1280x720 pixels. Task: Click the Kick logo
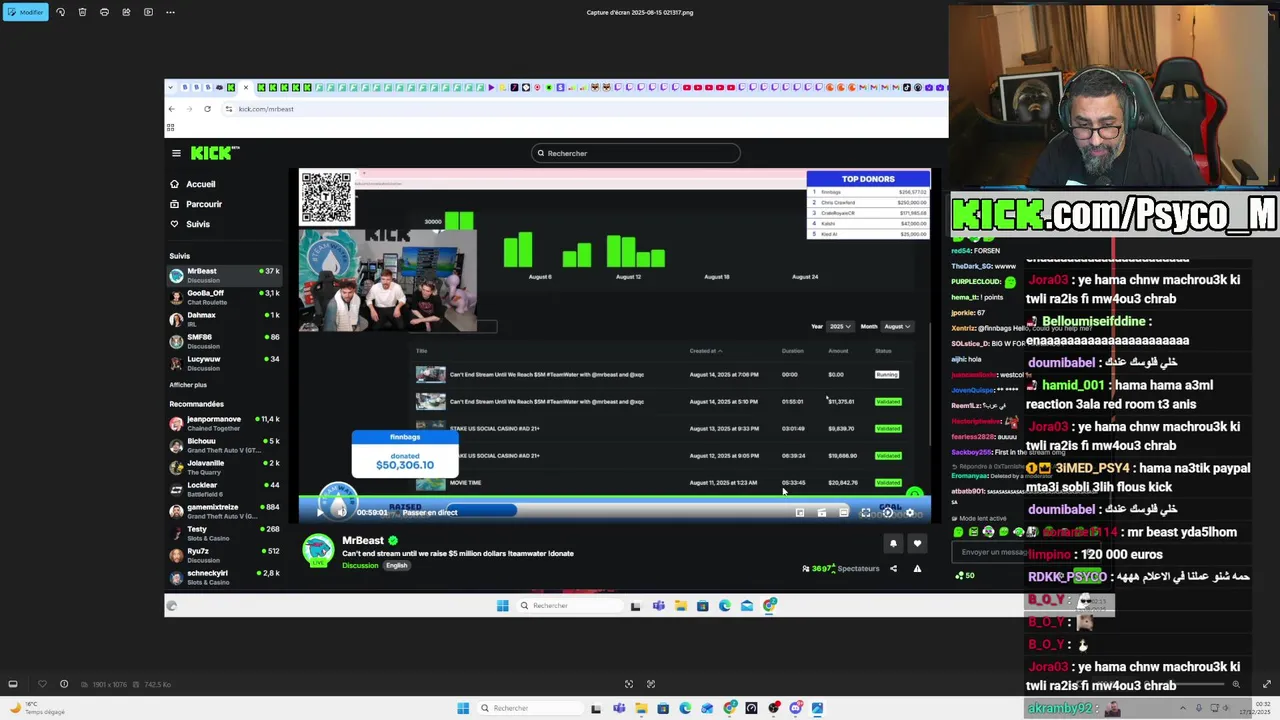214,153
